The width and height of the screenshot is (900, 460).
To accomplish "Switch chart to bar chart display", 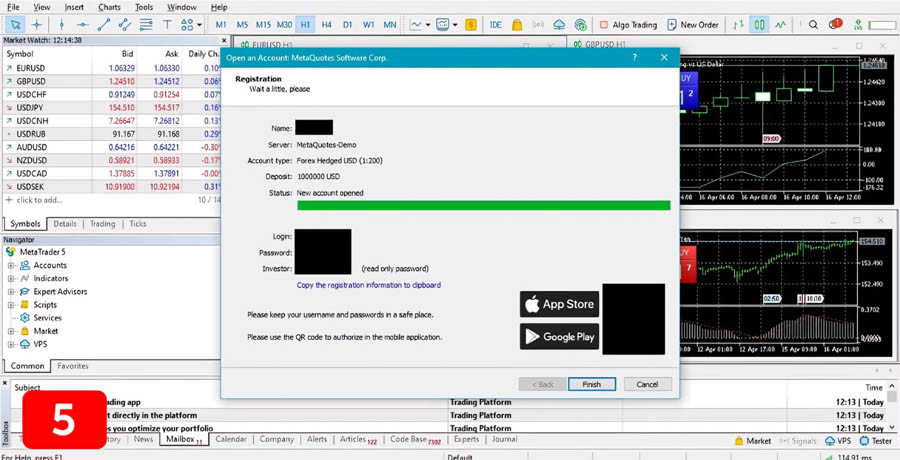I will pyautogui.click(x=739, y=25).
